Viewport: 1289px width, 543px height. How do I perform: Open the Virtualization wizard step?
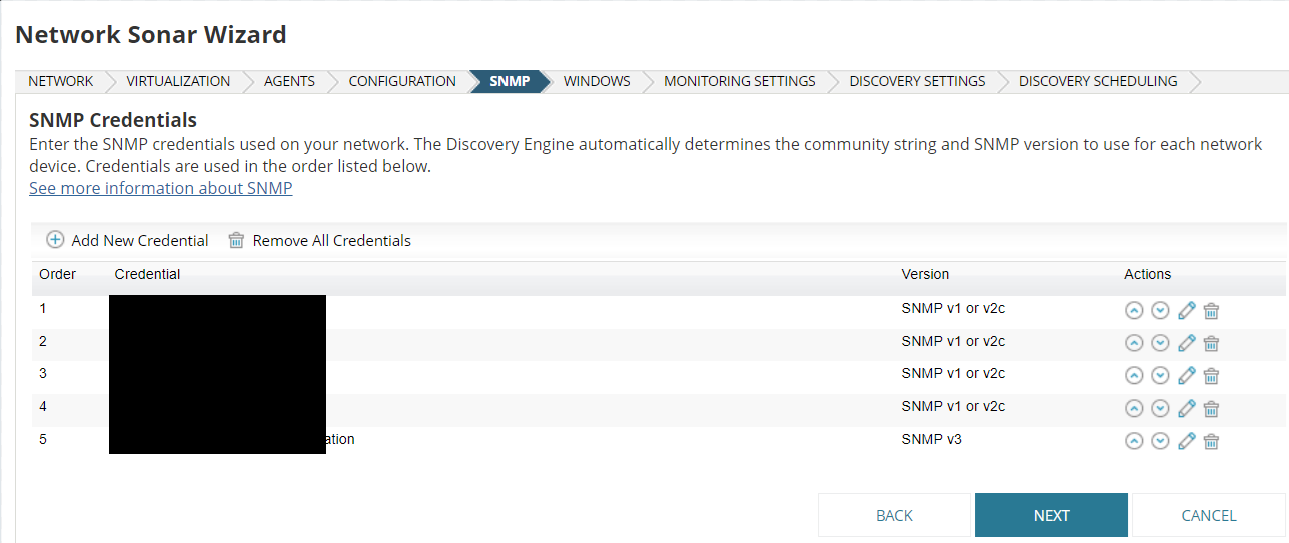point(178,81)
